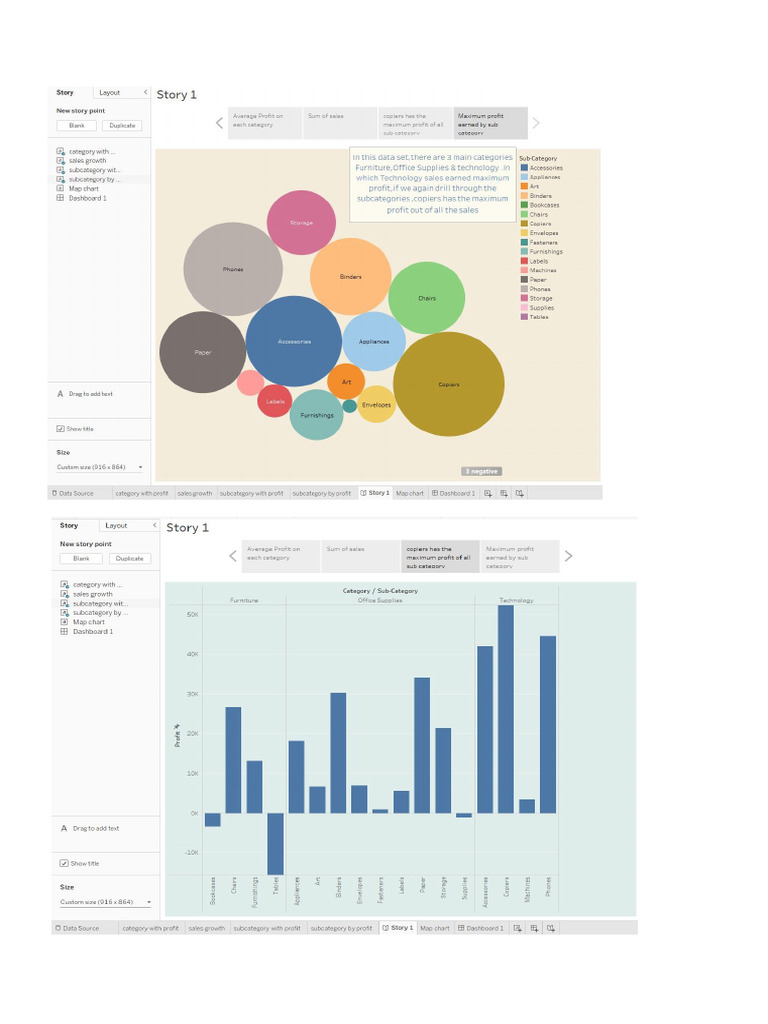Click the Accessories color swatch in the legend
This screenshot has height=1024, width=768.
tap(524, 168)
